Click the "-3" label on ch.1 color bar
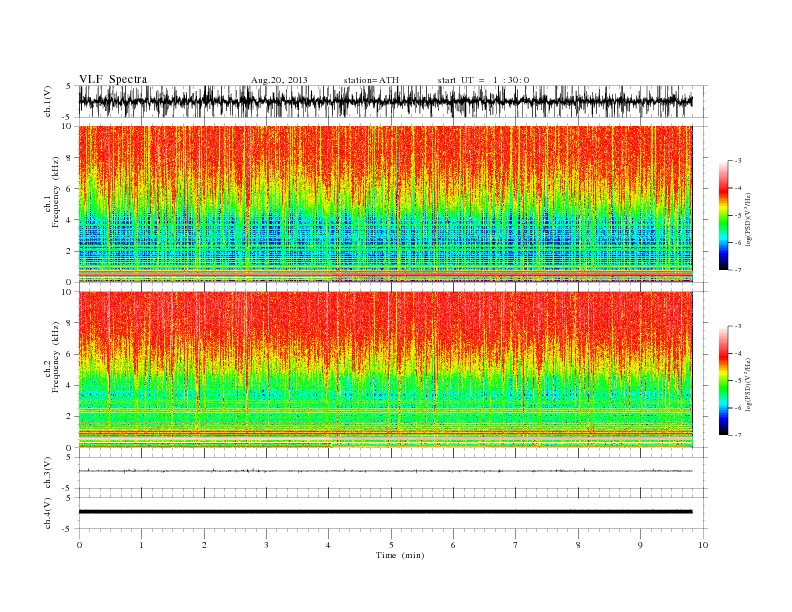The image size is (792, 612). [738, 161]
